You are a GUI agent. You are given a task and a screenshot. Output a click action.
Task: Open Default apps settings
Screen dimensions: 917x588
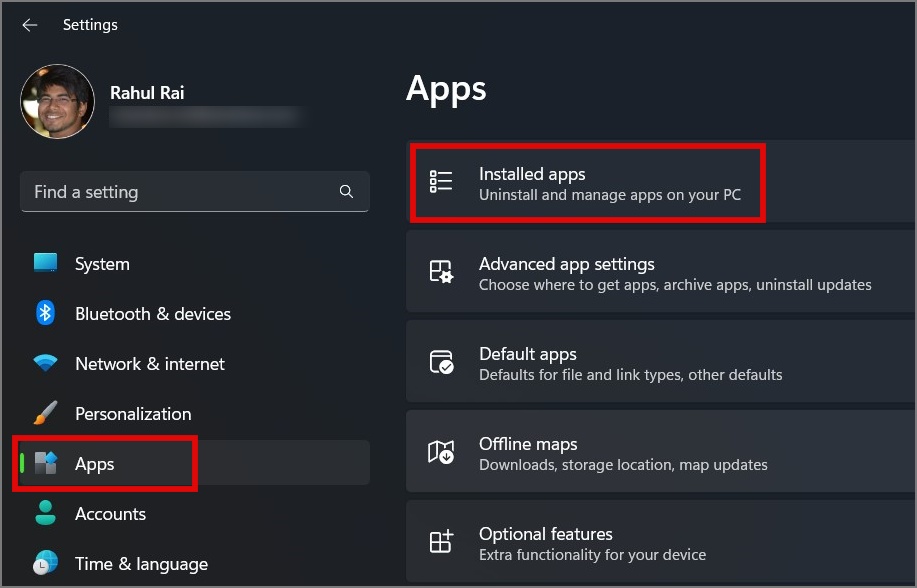coord(661,362)
